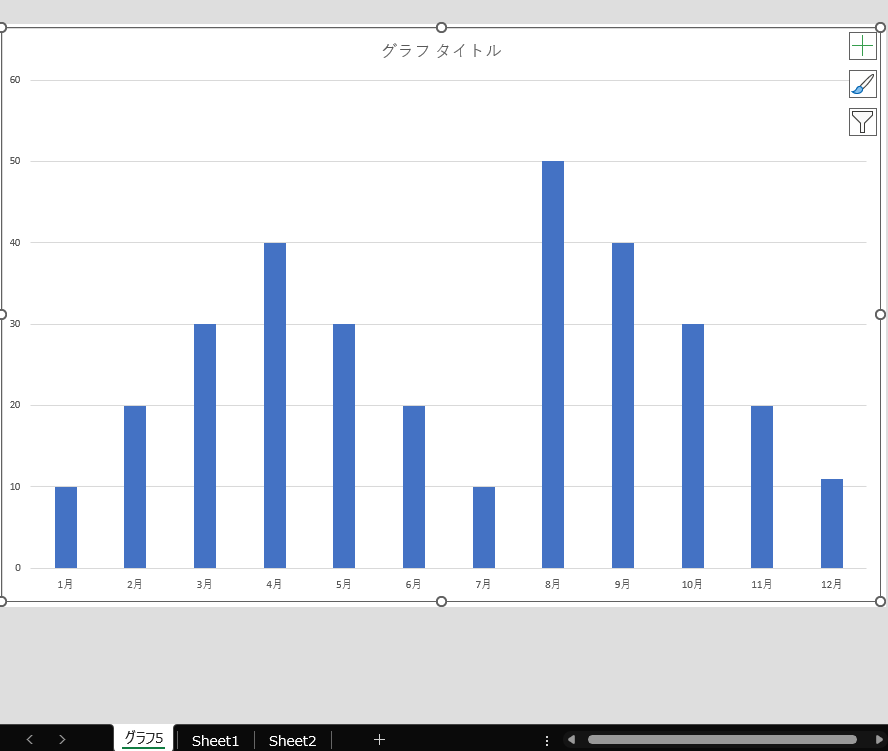Select the 7月 bar in the chart
888x751 pixels.
pyautogui.click(x=484, y=527)
